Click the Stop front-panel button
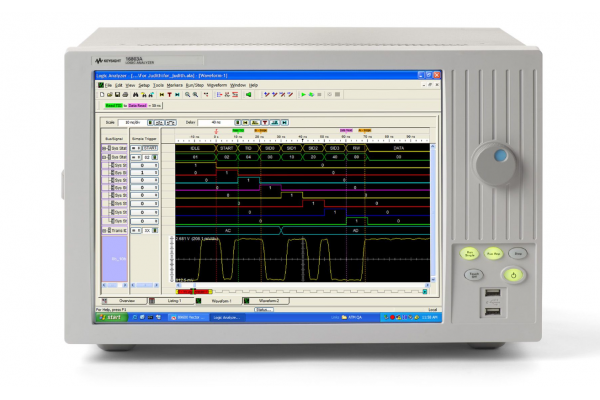600x400 pixels. pos(518,253)
